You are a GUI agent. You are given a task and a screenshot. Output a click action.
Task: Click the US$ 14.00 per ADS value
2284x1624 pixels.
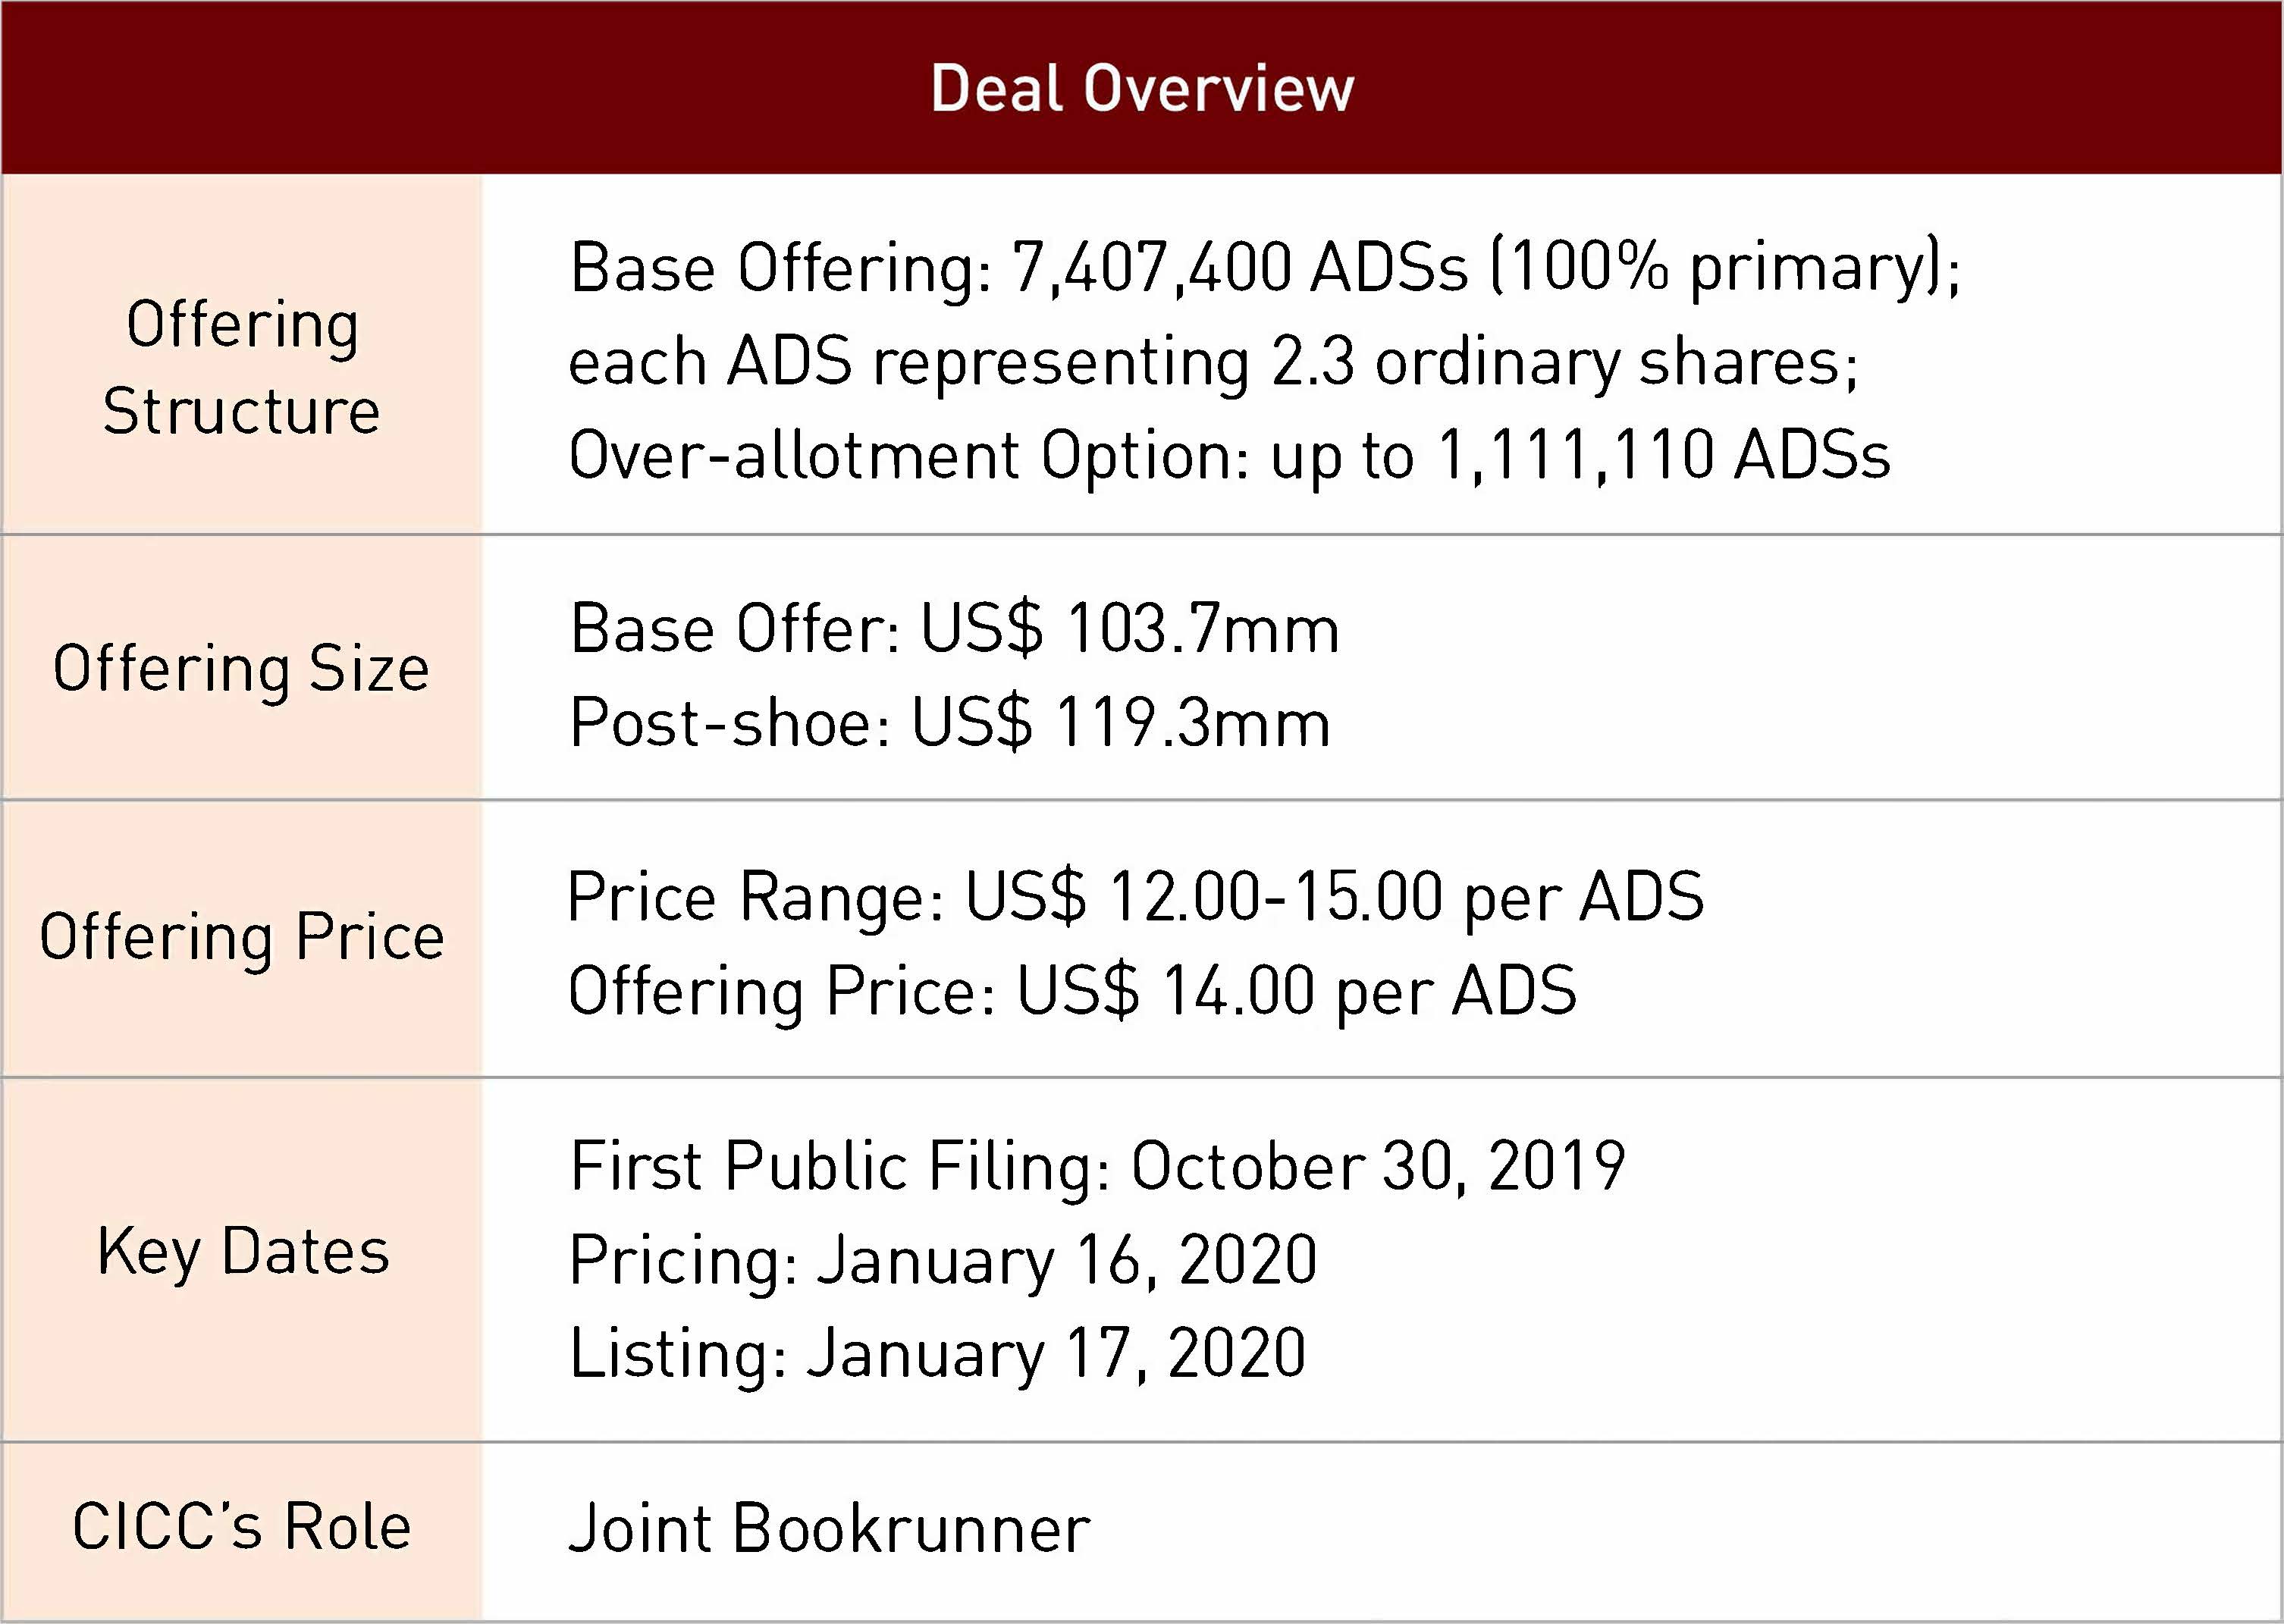(1296, 990)
